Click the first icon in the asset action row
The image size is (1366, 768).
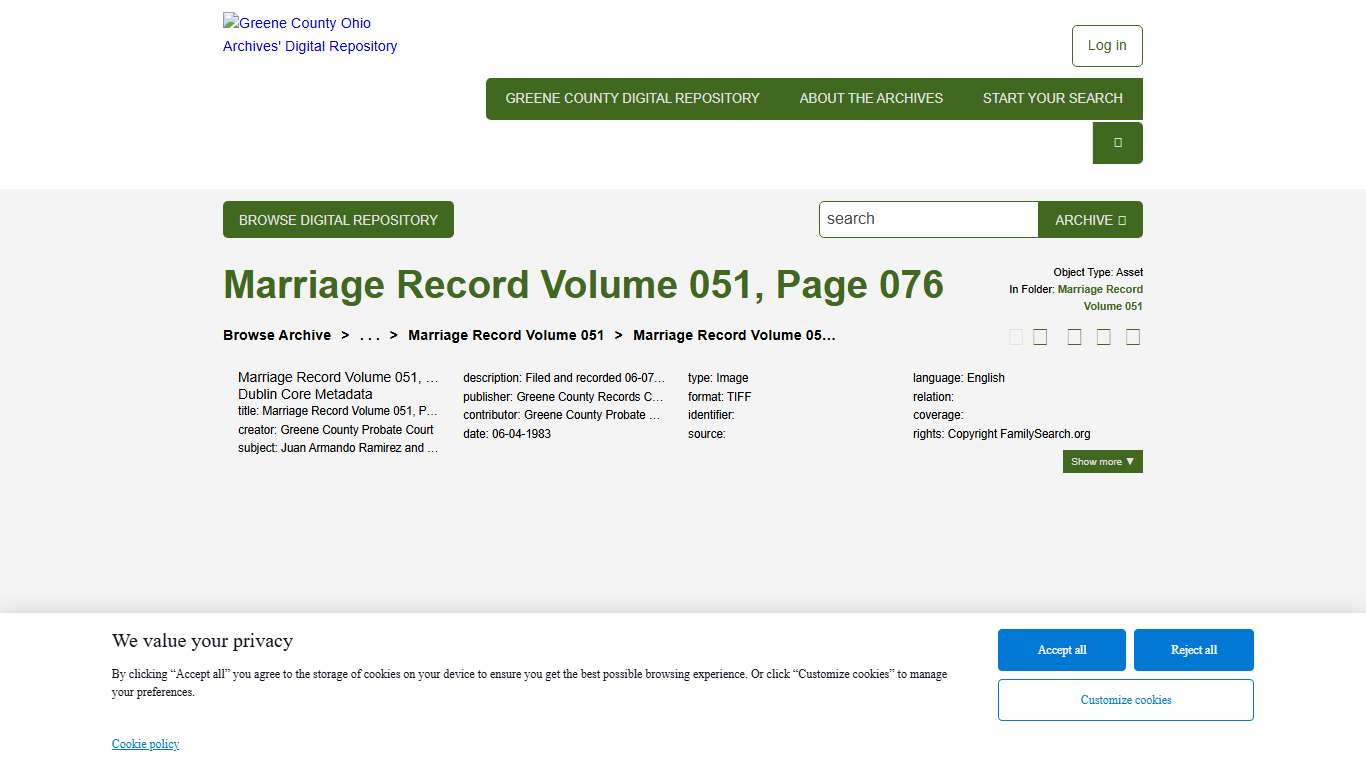click(x=1016, y=337)
